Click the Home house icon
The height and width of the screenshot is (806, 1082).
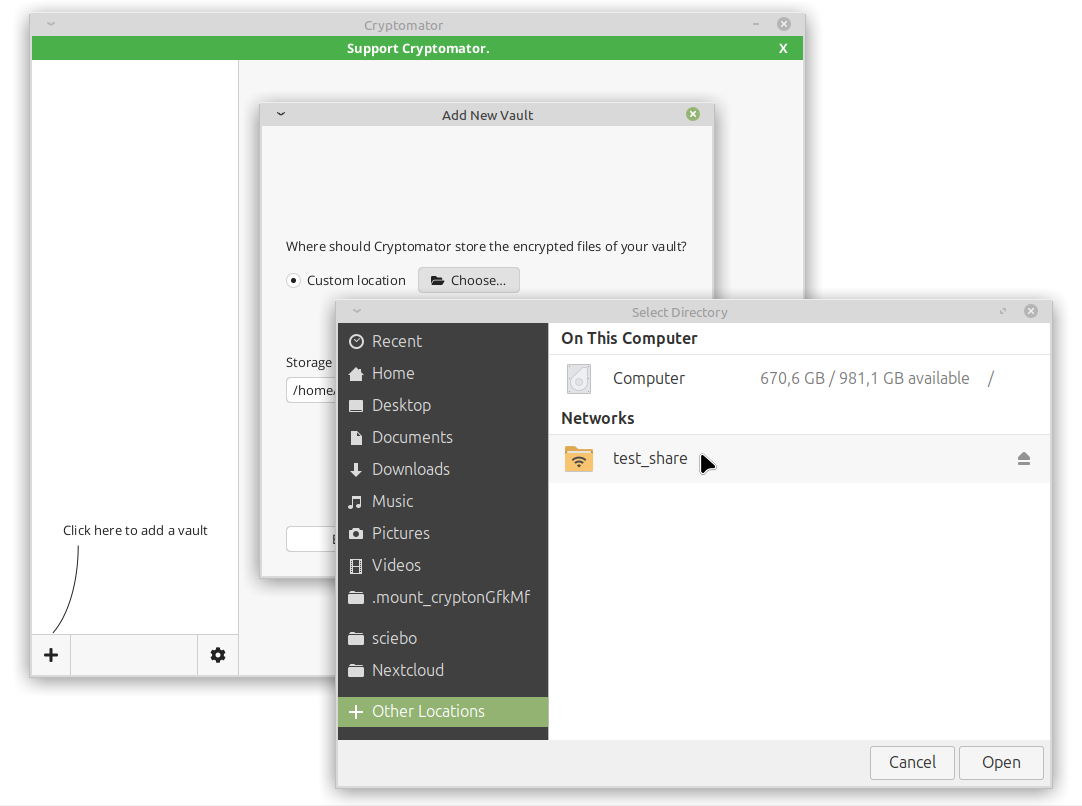pos(356,374)
